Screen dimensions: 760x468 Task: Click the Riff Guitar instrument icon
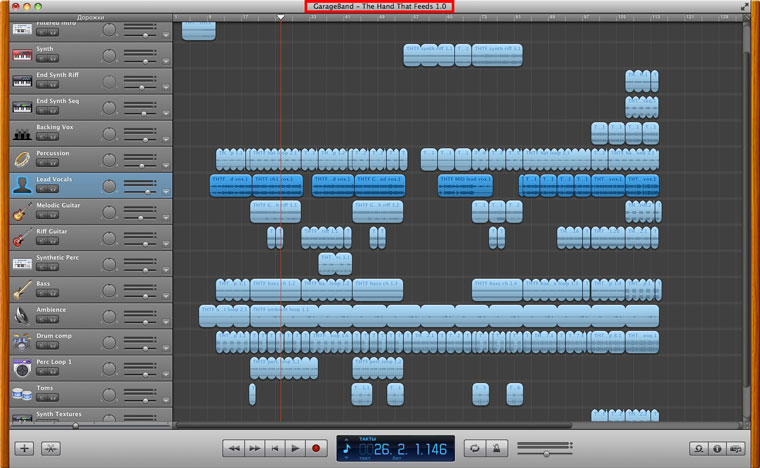tap(21, 238)
